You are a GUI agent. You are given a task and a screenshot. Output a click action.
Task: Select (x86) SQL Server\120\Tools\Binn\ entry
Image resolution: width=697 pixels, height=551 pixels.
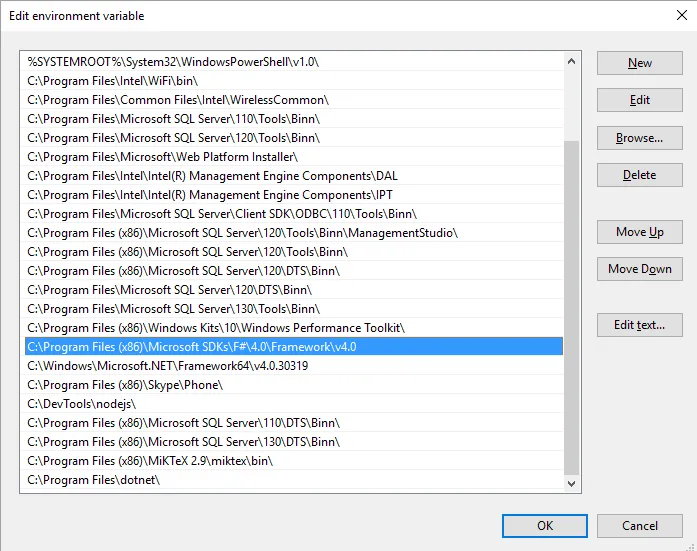(x=294, y=252)
